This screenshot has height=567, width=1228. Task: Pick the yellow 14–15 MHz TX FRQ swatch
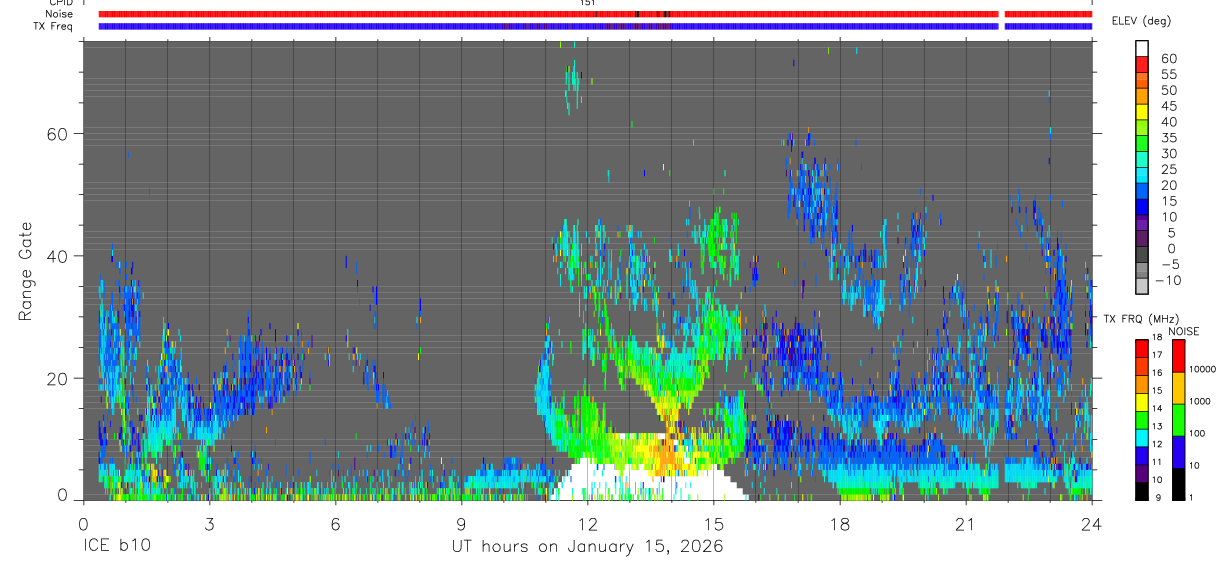click(1142, 400)
